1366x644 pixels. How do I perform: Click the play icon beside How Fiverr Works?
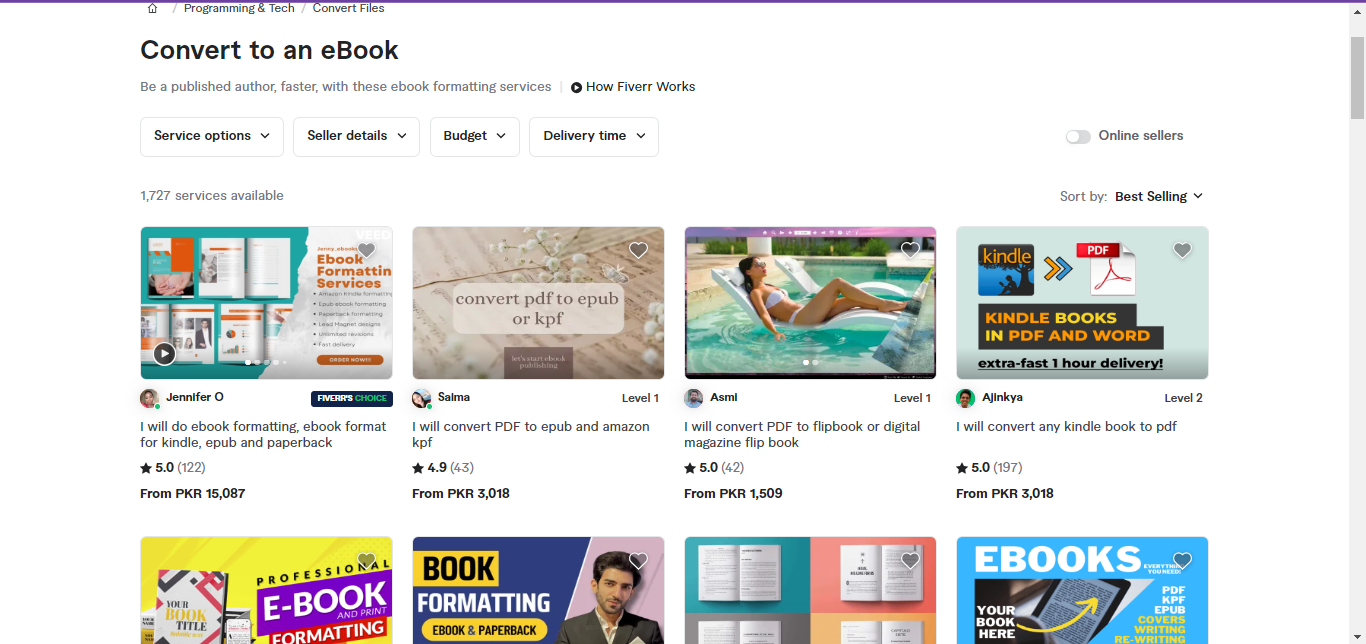tap(576, 88)
